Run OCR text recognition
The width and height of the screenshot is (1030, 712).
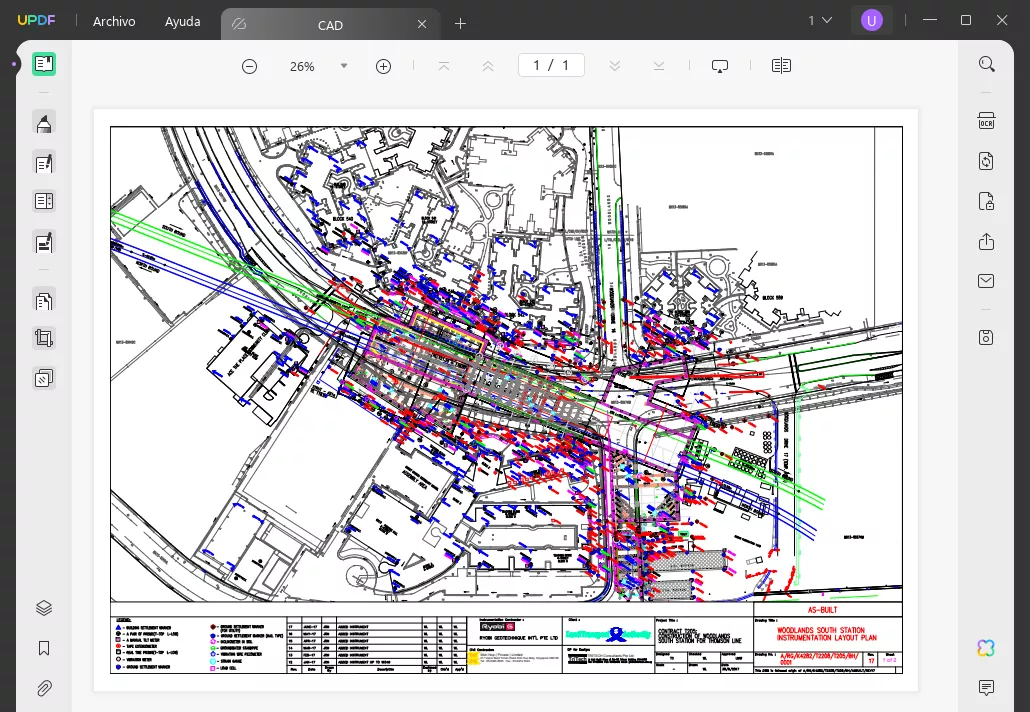986,121
